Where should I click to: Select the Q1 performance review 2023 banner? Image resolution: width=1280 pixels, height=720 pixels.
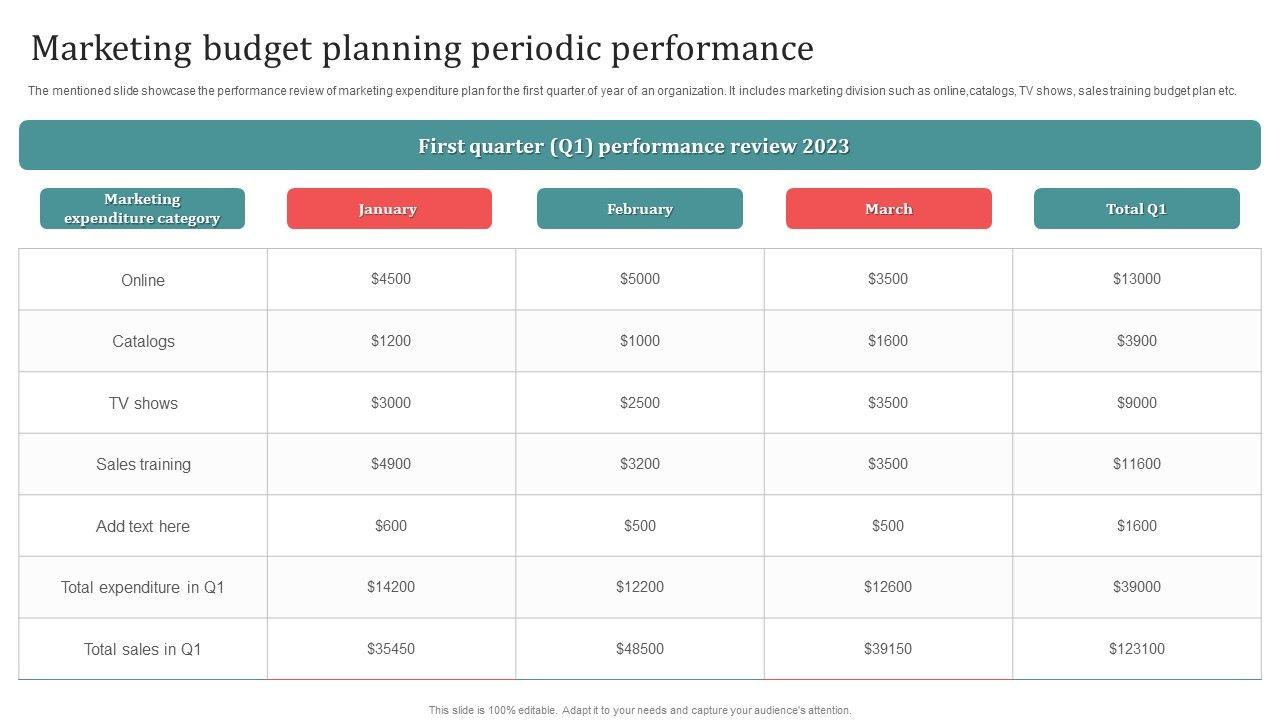click(x=639, y=146)
